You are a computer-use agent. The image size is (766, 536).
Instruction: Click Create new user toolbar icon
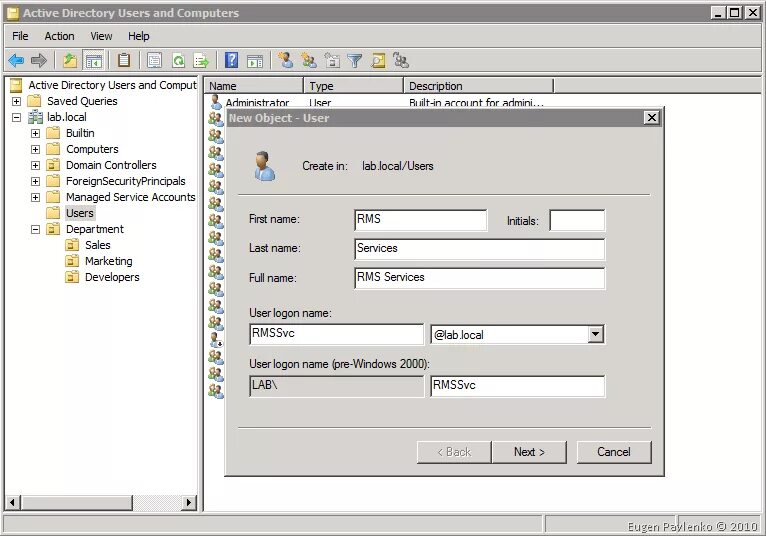point(286,60)
